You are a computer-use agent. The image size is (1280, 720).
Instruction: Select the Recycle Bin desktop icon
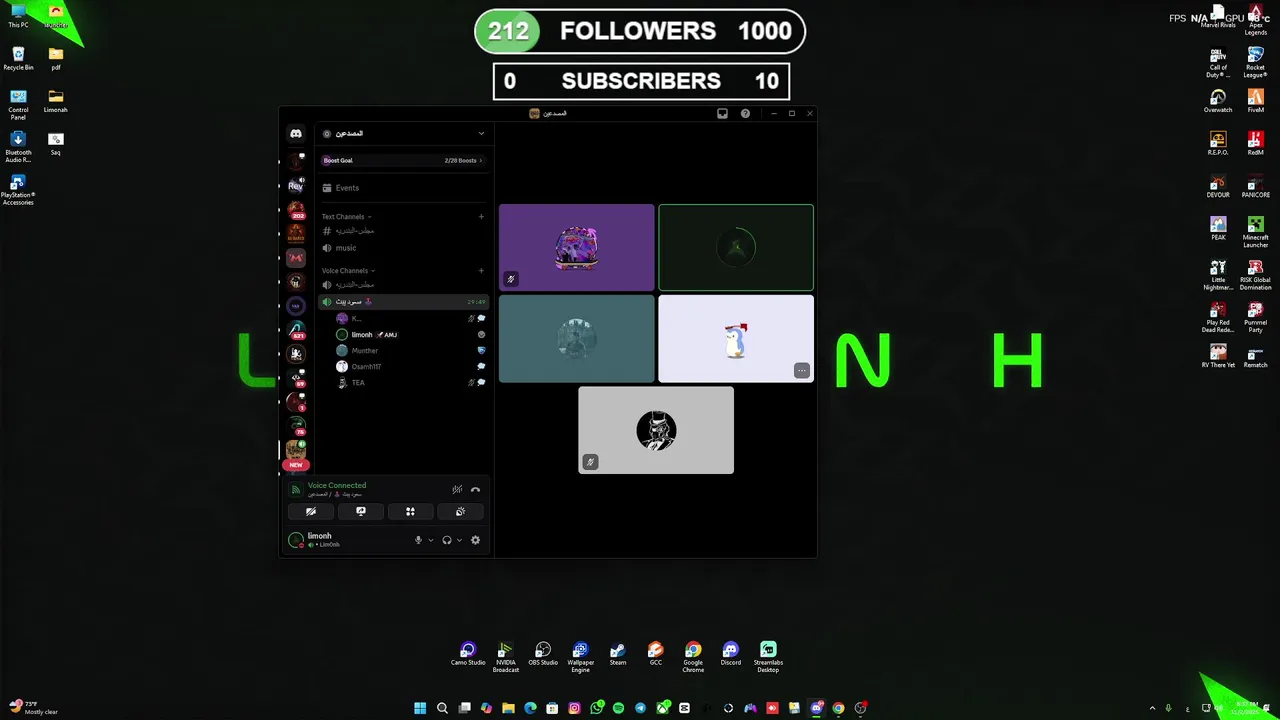[x=18, y=59]
